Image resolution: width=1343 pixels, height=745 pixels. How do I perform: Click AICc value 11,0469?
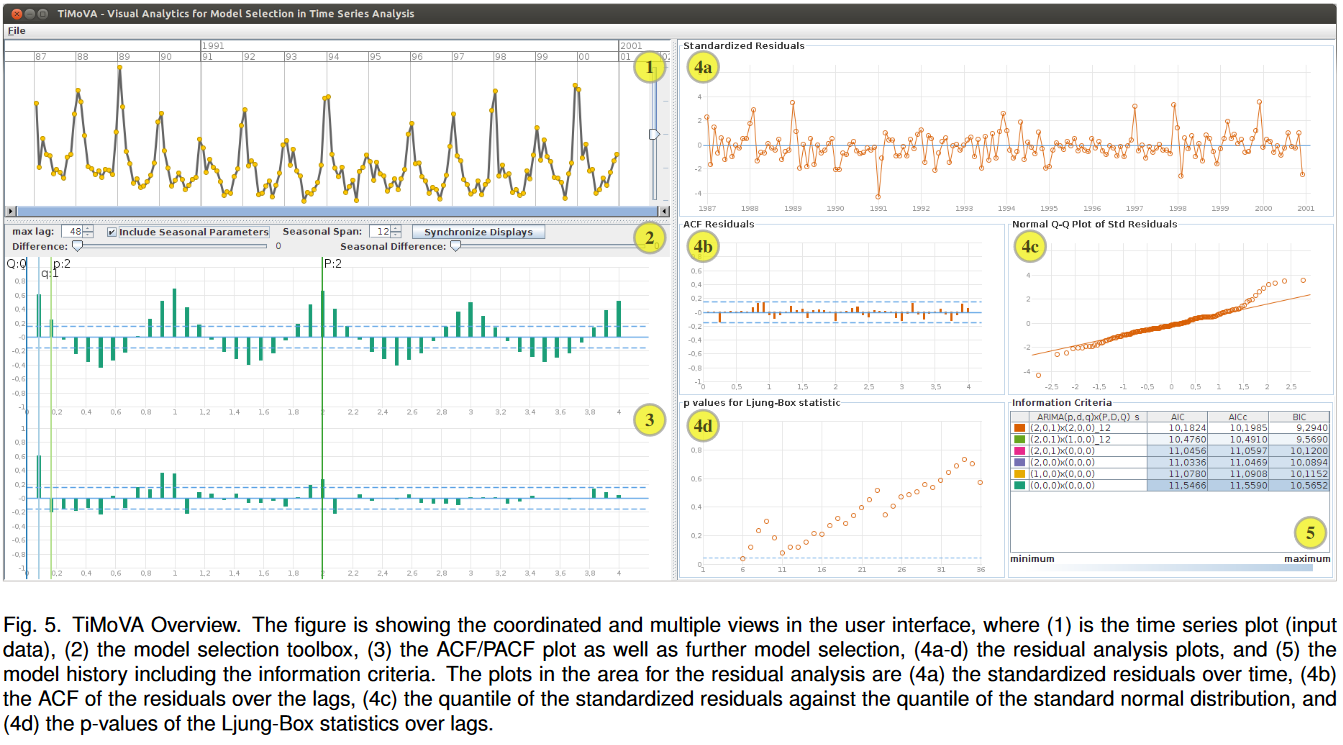(x=1250, y=462)
